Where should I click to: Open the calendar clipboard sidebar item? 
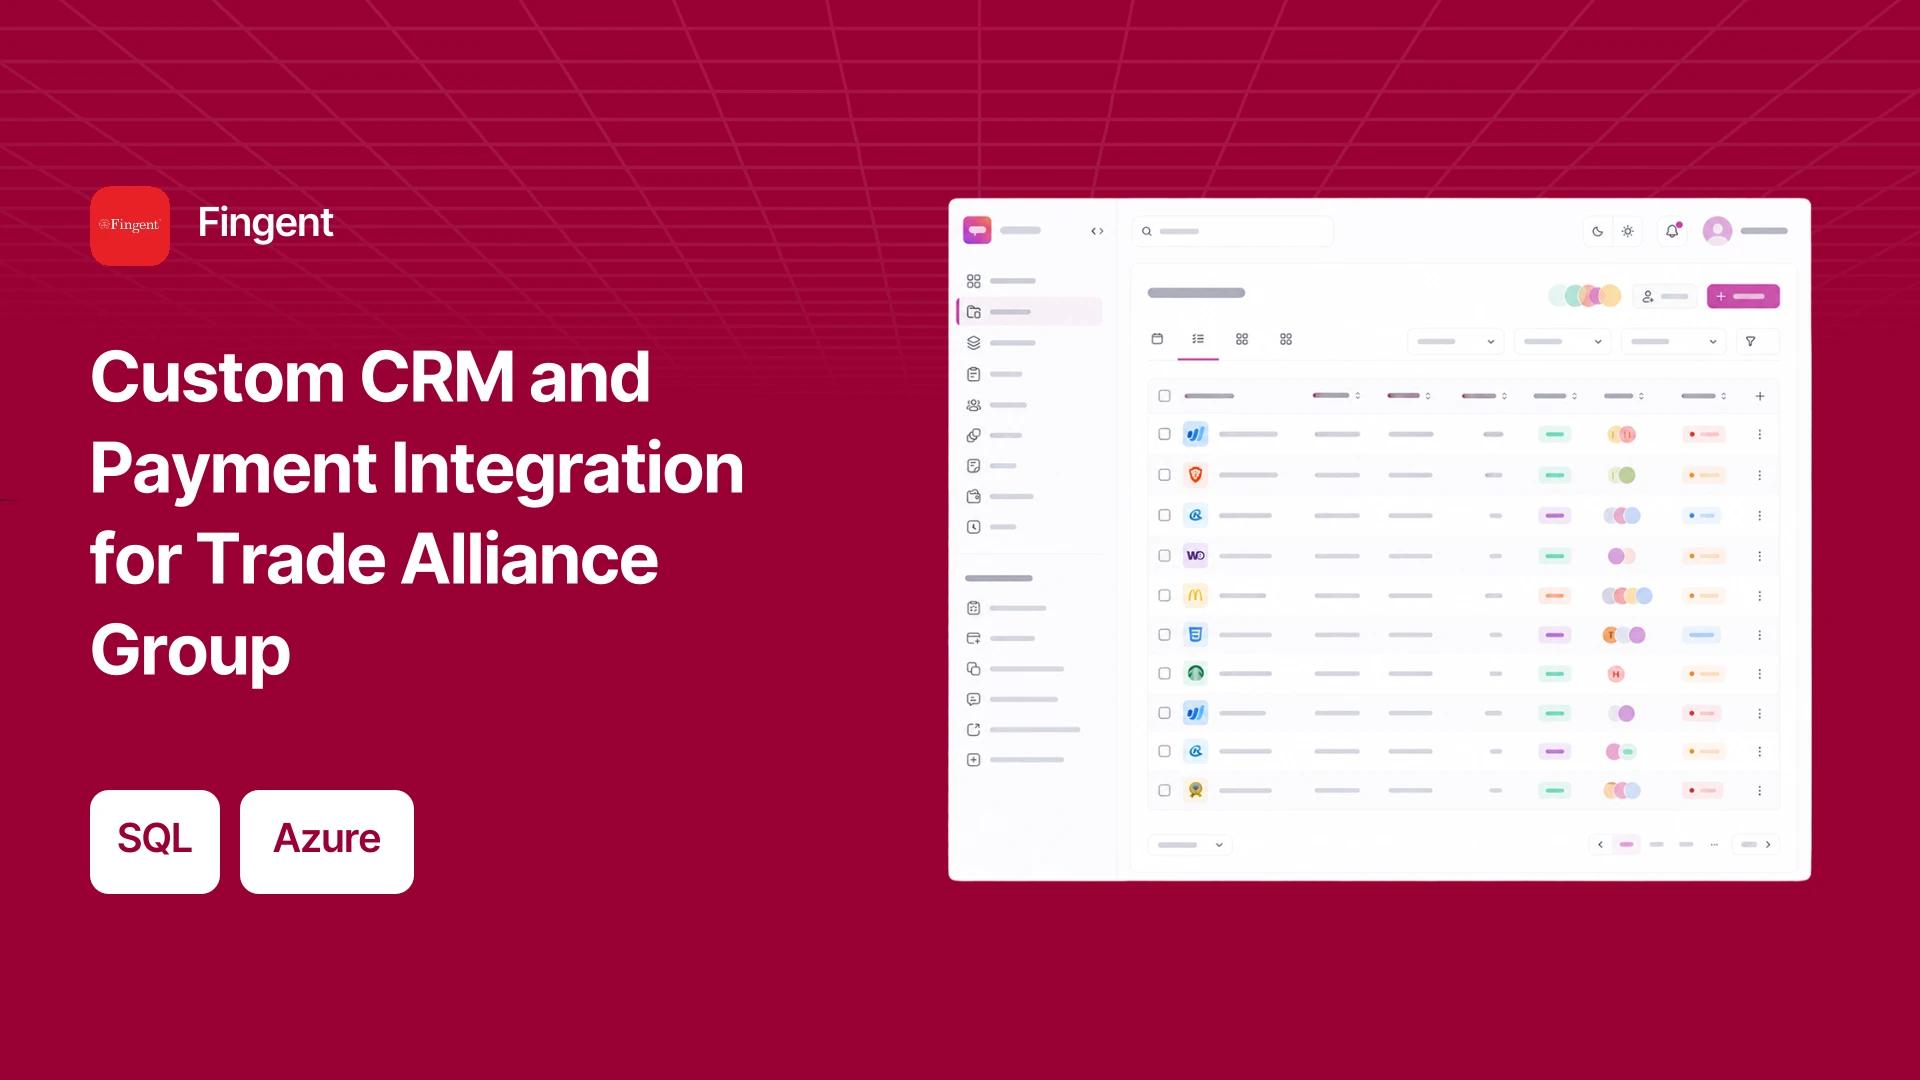click(x=1008, y=608)
